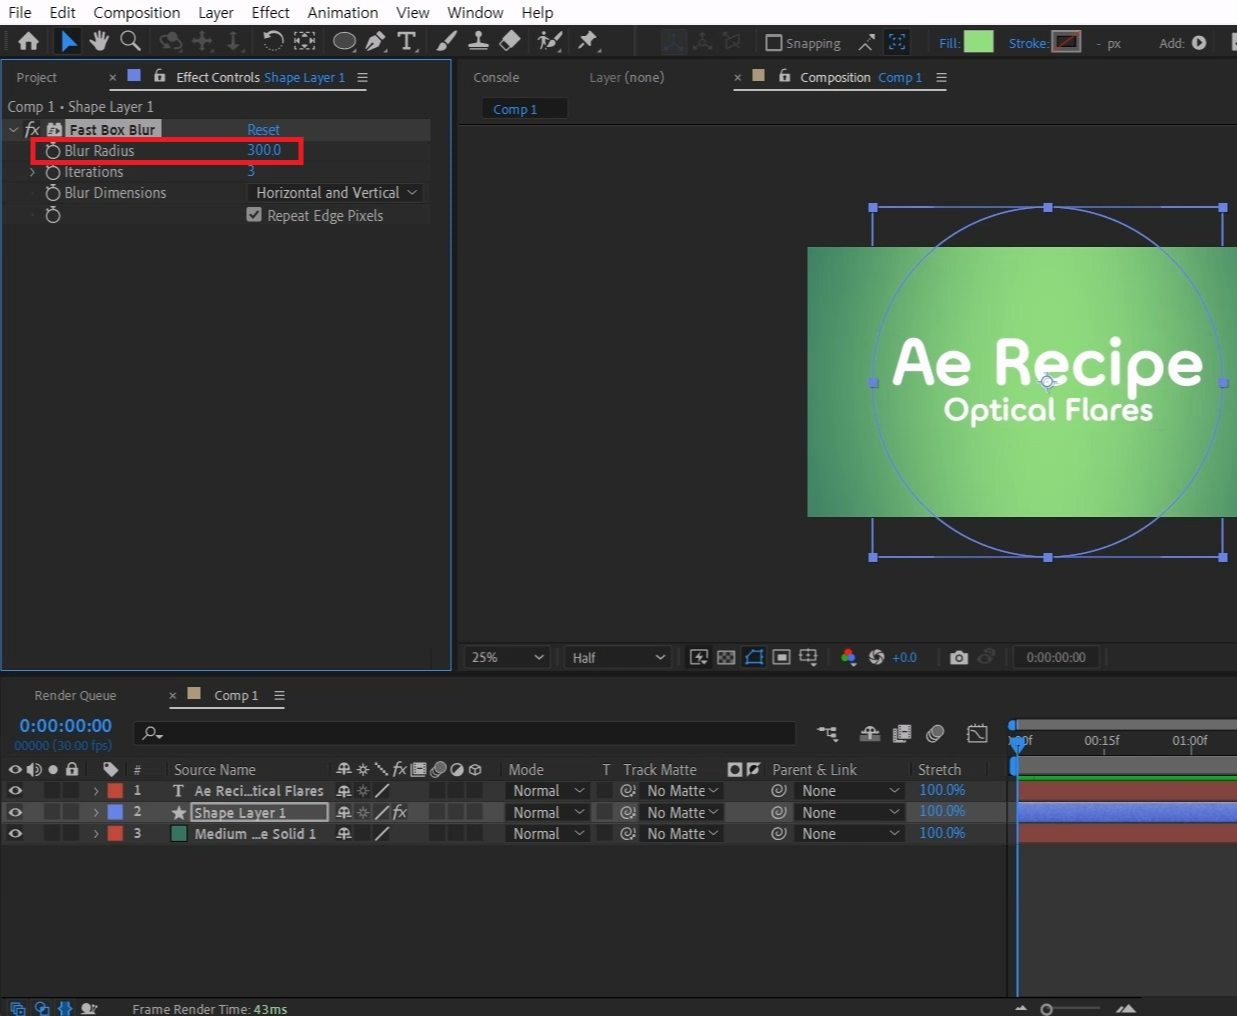This screenshot has width=1237, height=1016.
Task: Collapse the Fast Box Blur effect
Action: tap(13, 129)
